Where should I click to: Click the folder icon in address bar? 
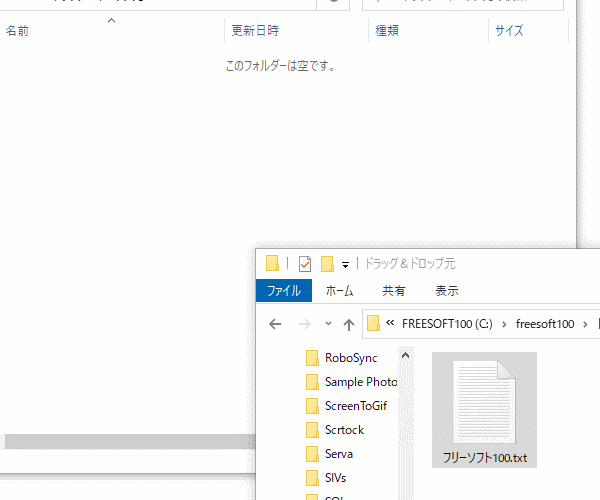[x=373, y=323]
